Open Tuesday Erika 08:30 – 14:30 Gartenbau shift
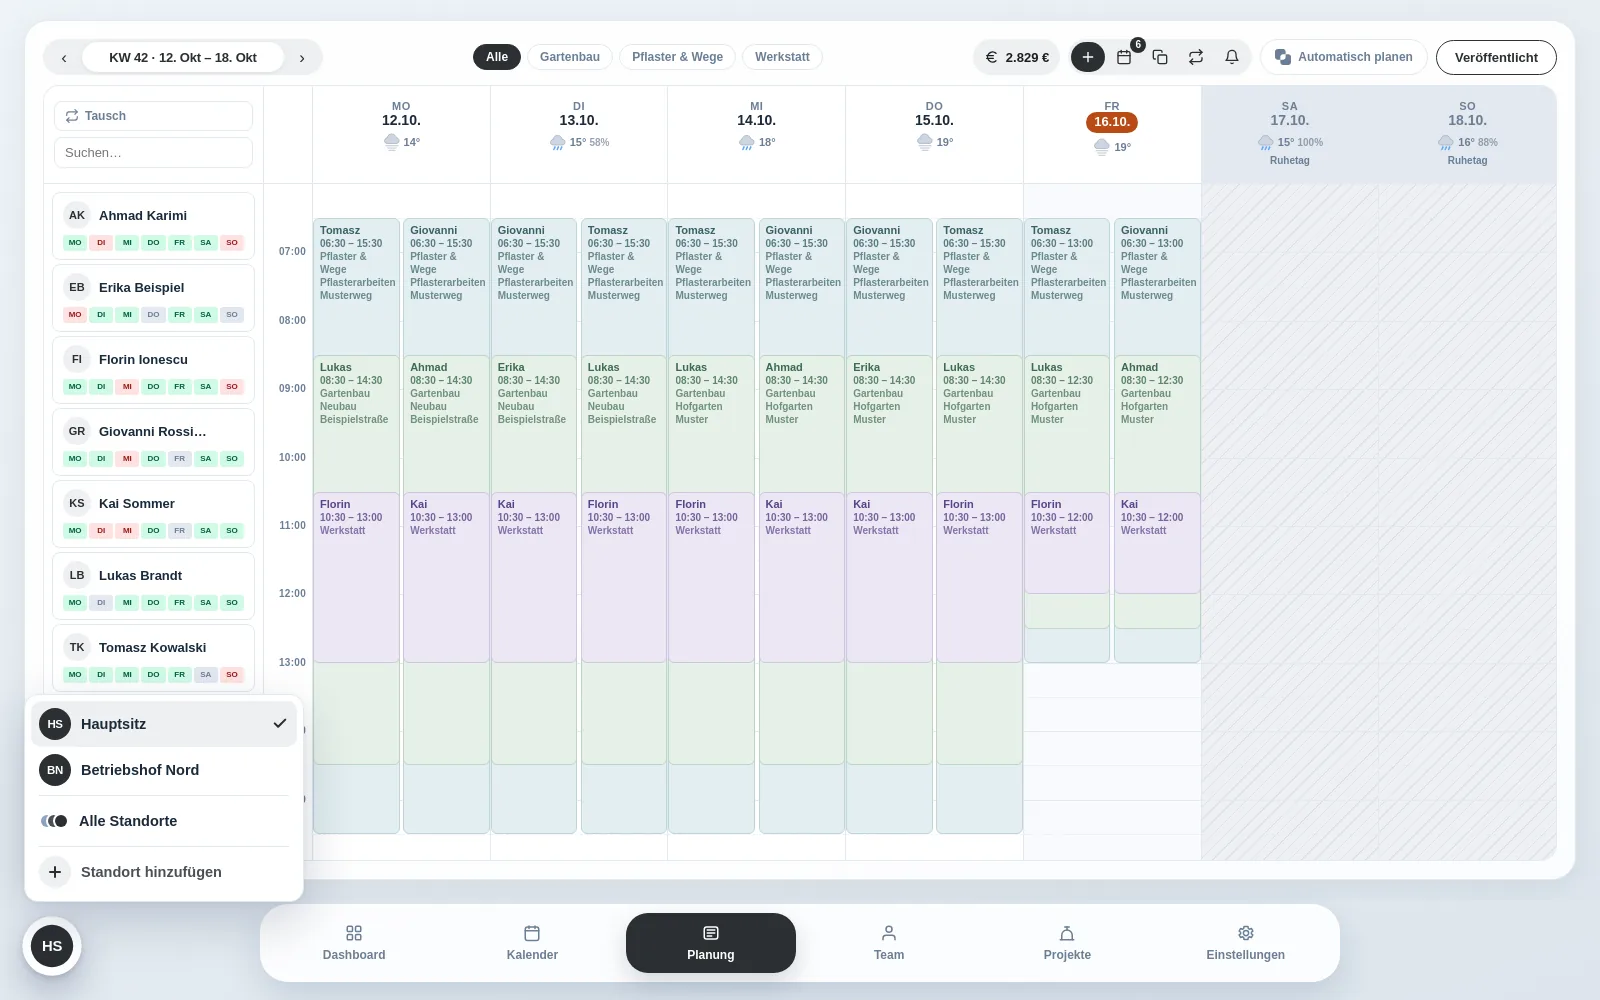The height and width of the screenshot is (1000, 1600). coord(534,424)
